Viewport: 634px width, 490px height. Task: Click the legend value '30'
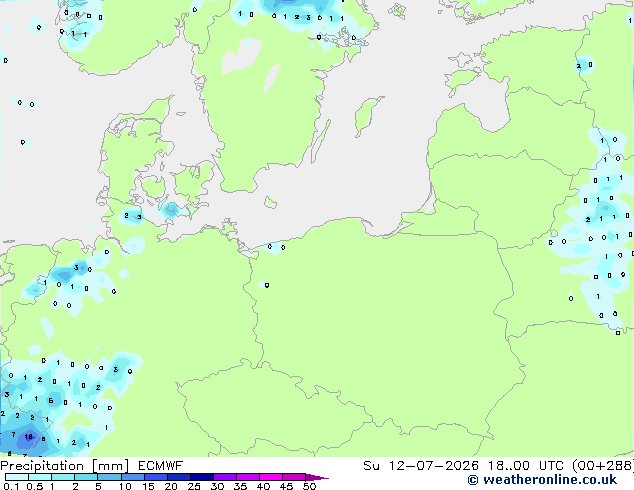pyautogui.click(x=217, y=486)
